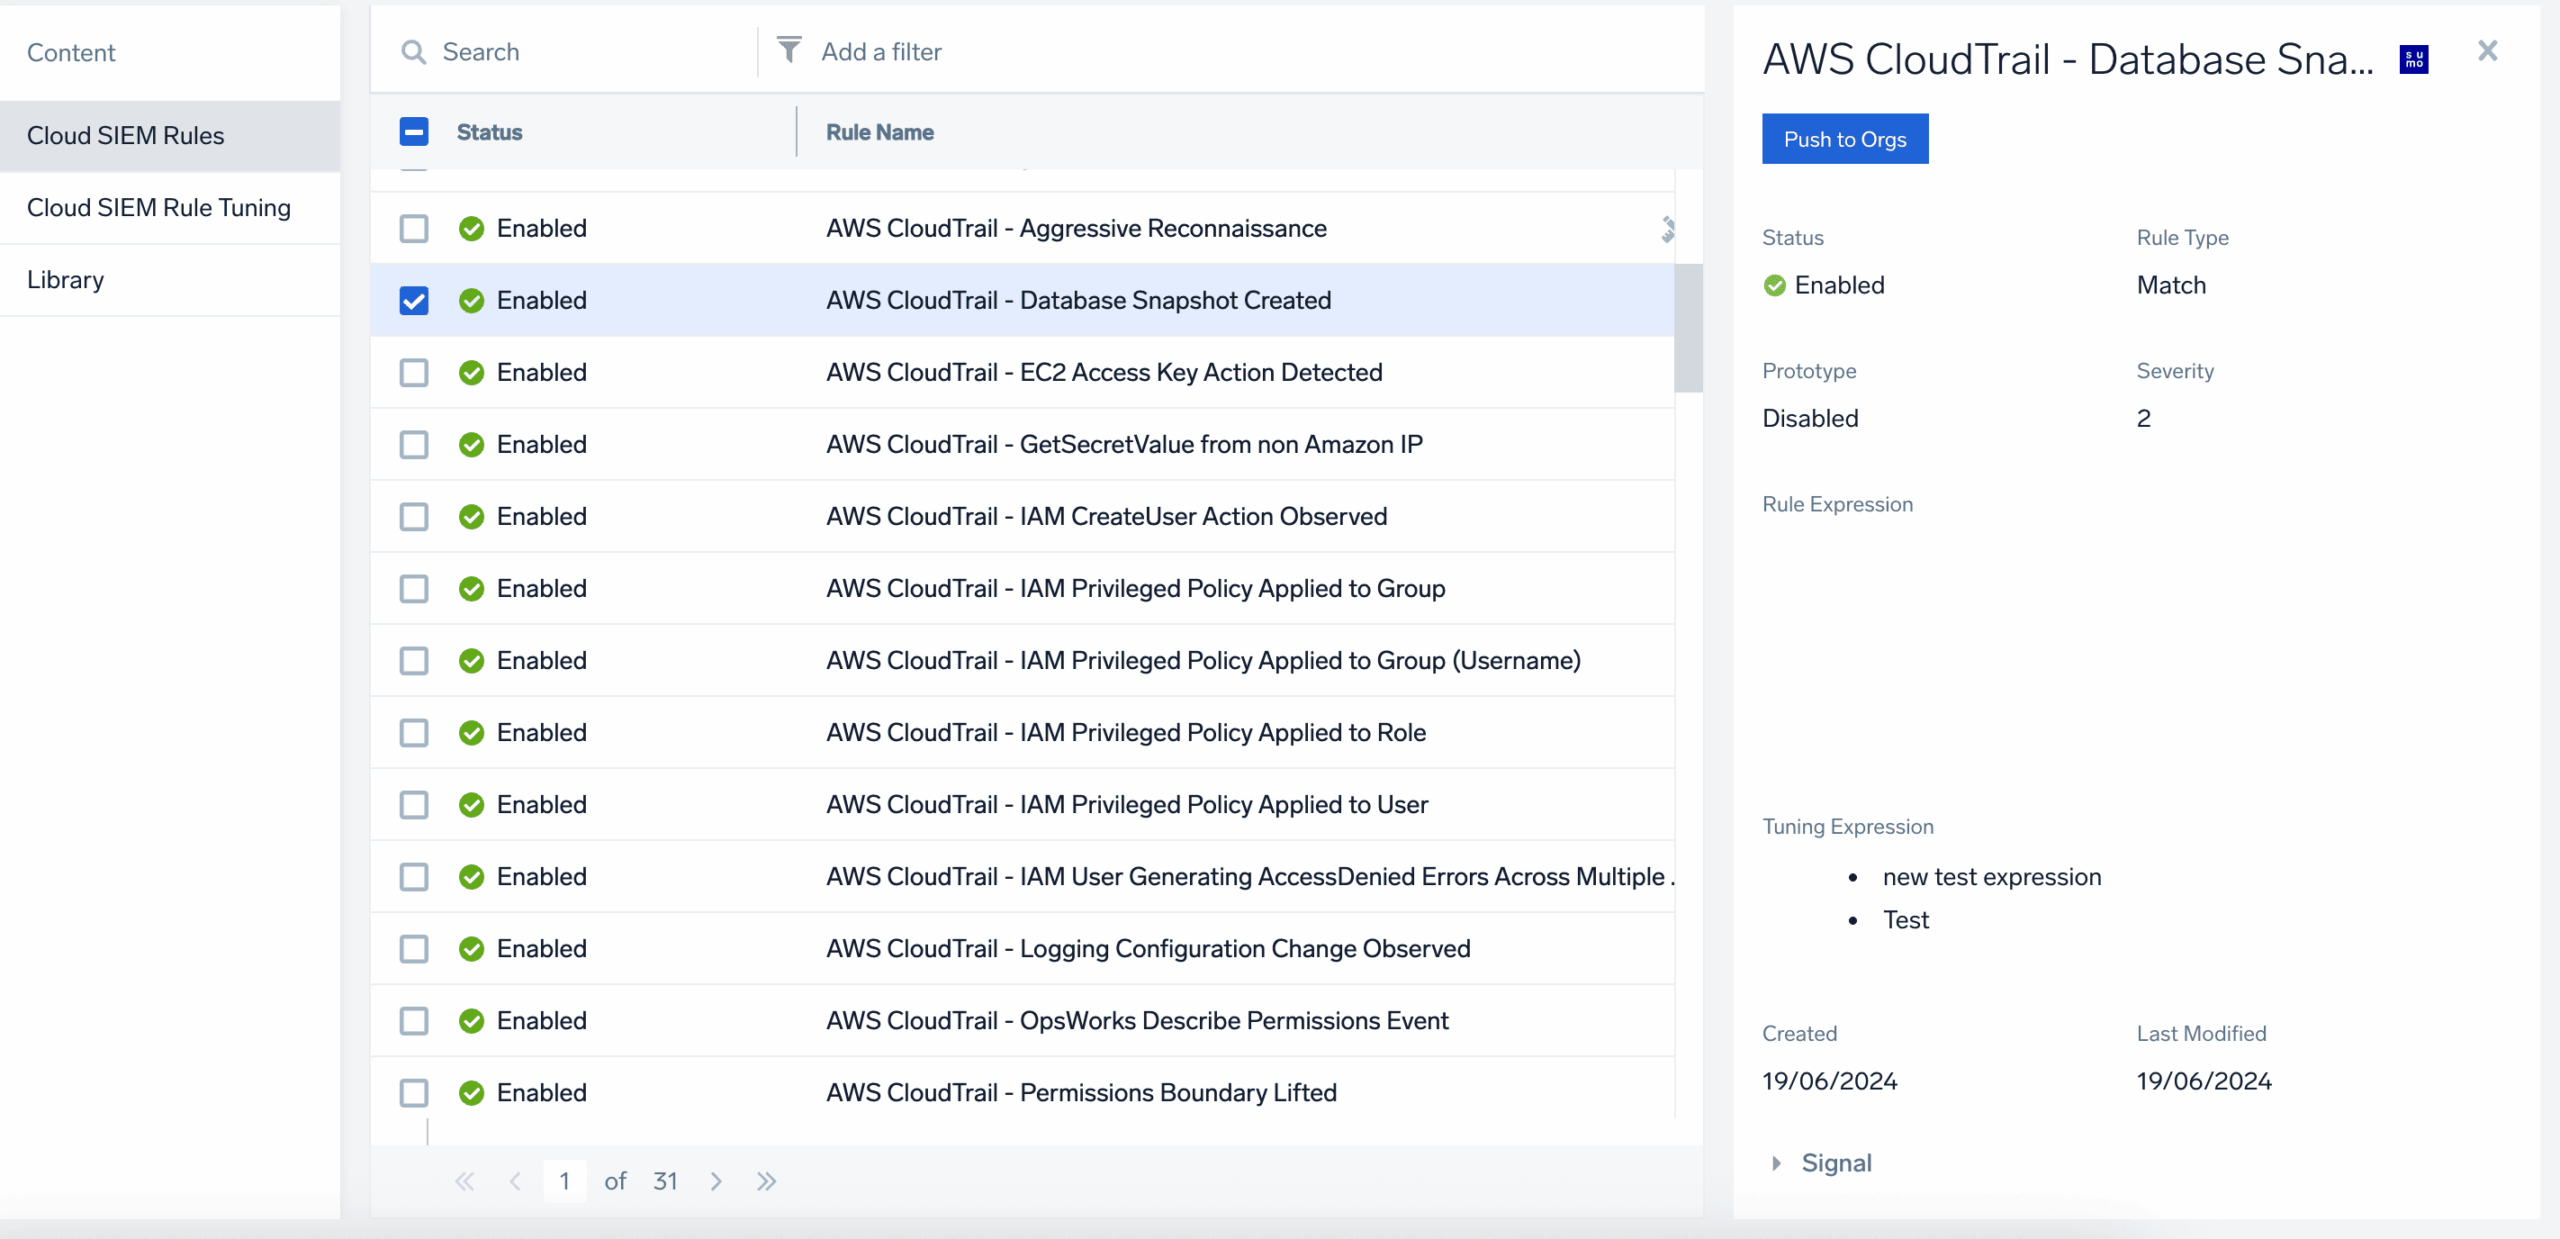Screen dimensions: 2560x1239
Task: Toggle the select-all checkbox in Status header
Action: (414, 131)
